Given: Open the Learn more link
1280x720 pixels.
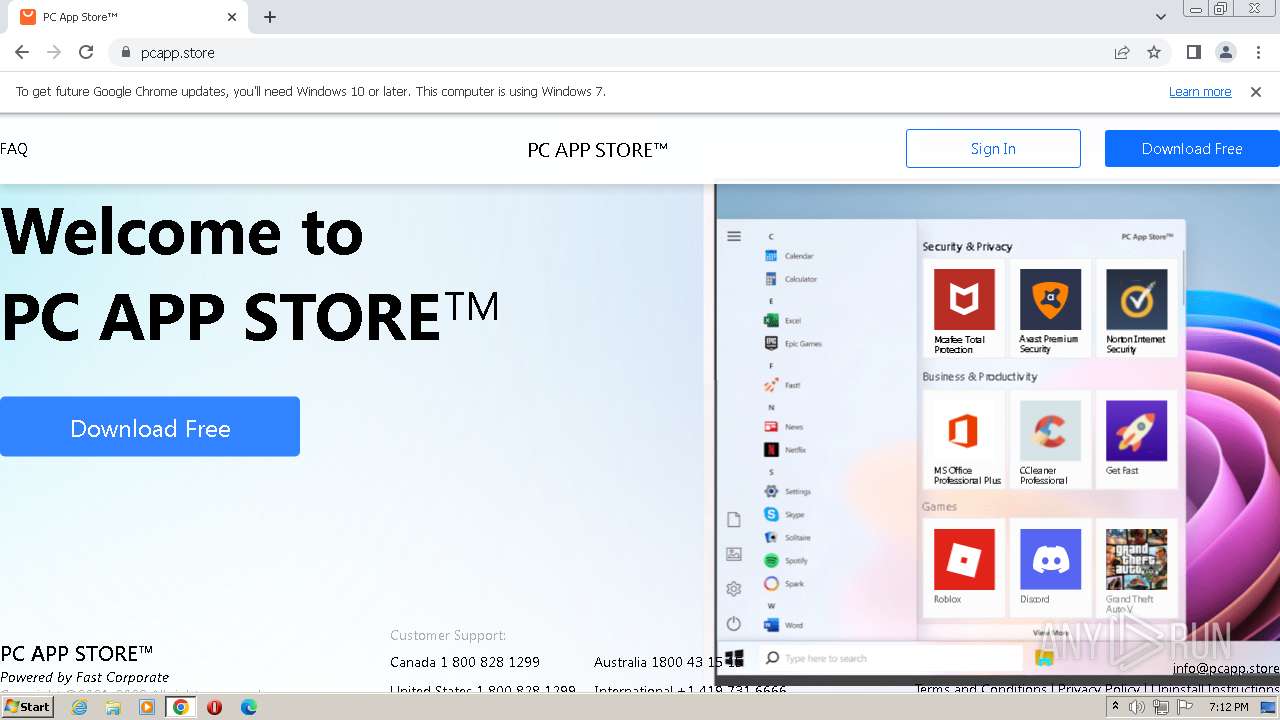Looking at the screenshot, I should tap(1200, 92).
